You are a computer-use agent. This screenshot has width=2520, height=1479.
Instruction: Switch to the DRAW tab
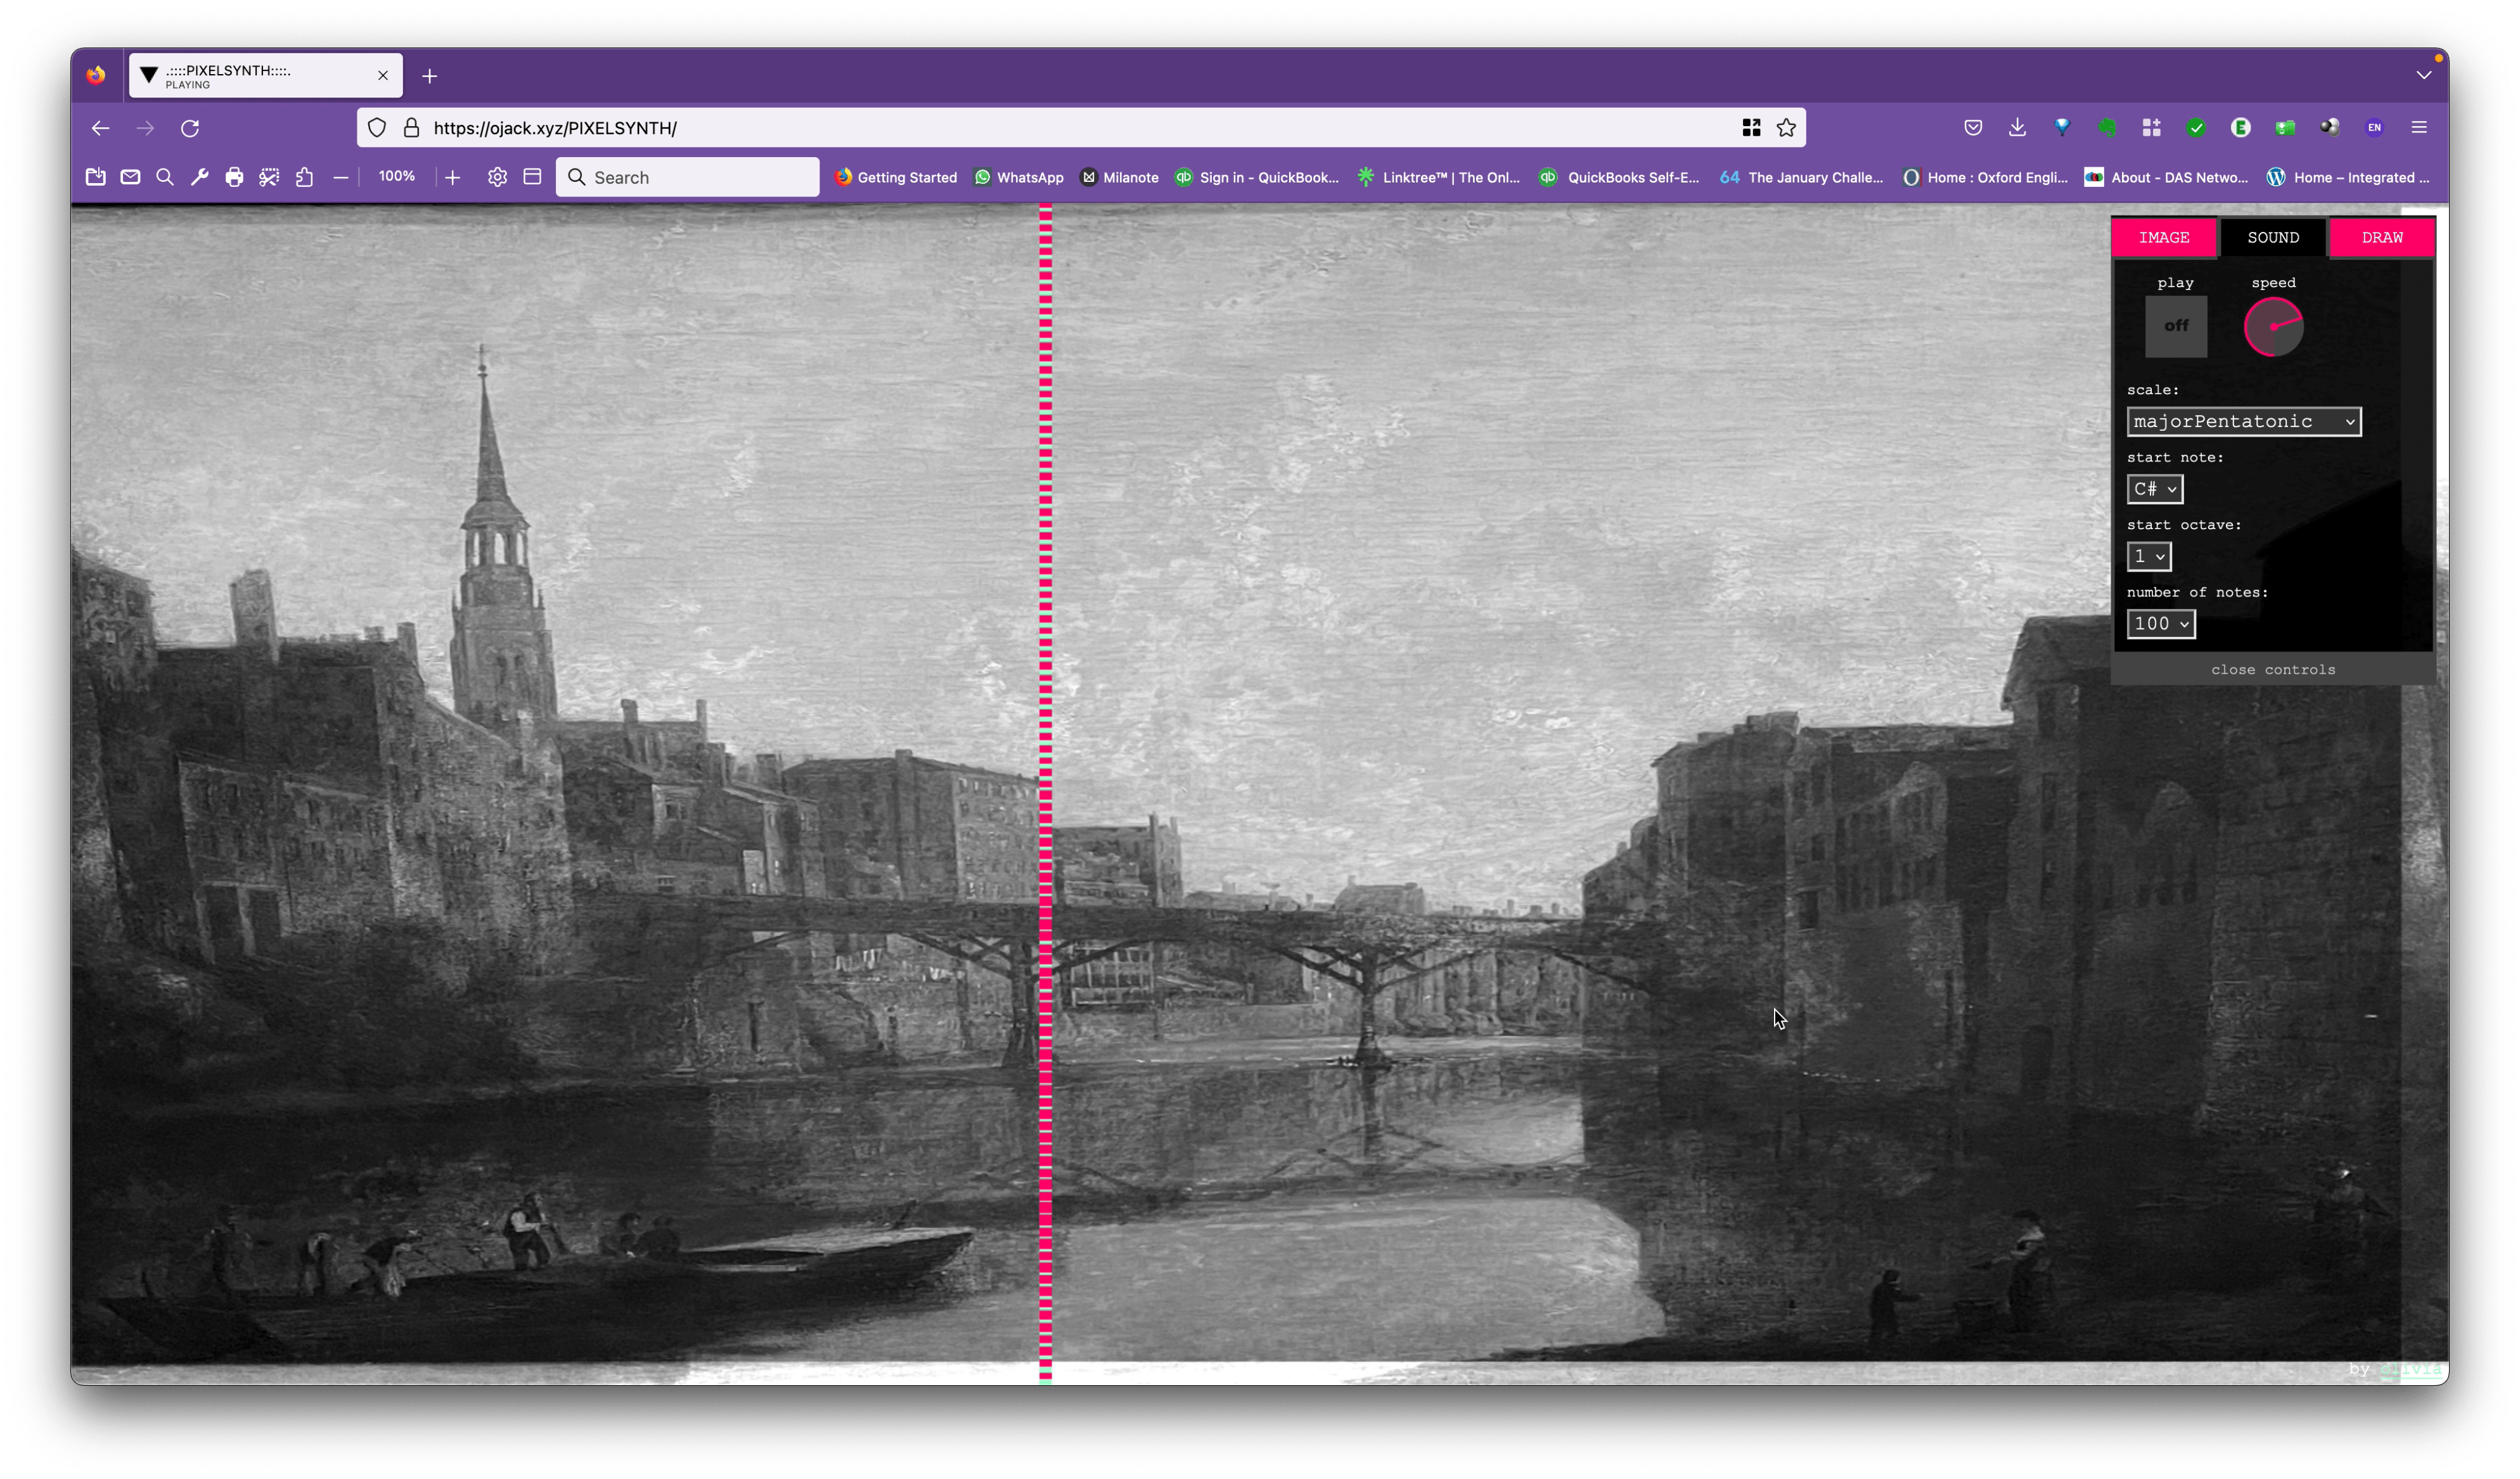click(2381, 237)
